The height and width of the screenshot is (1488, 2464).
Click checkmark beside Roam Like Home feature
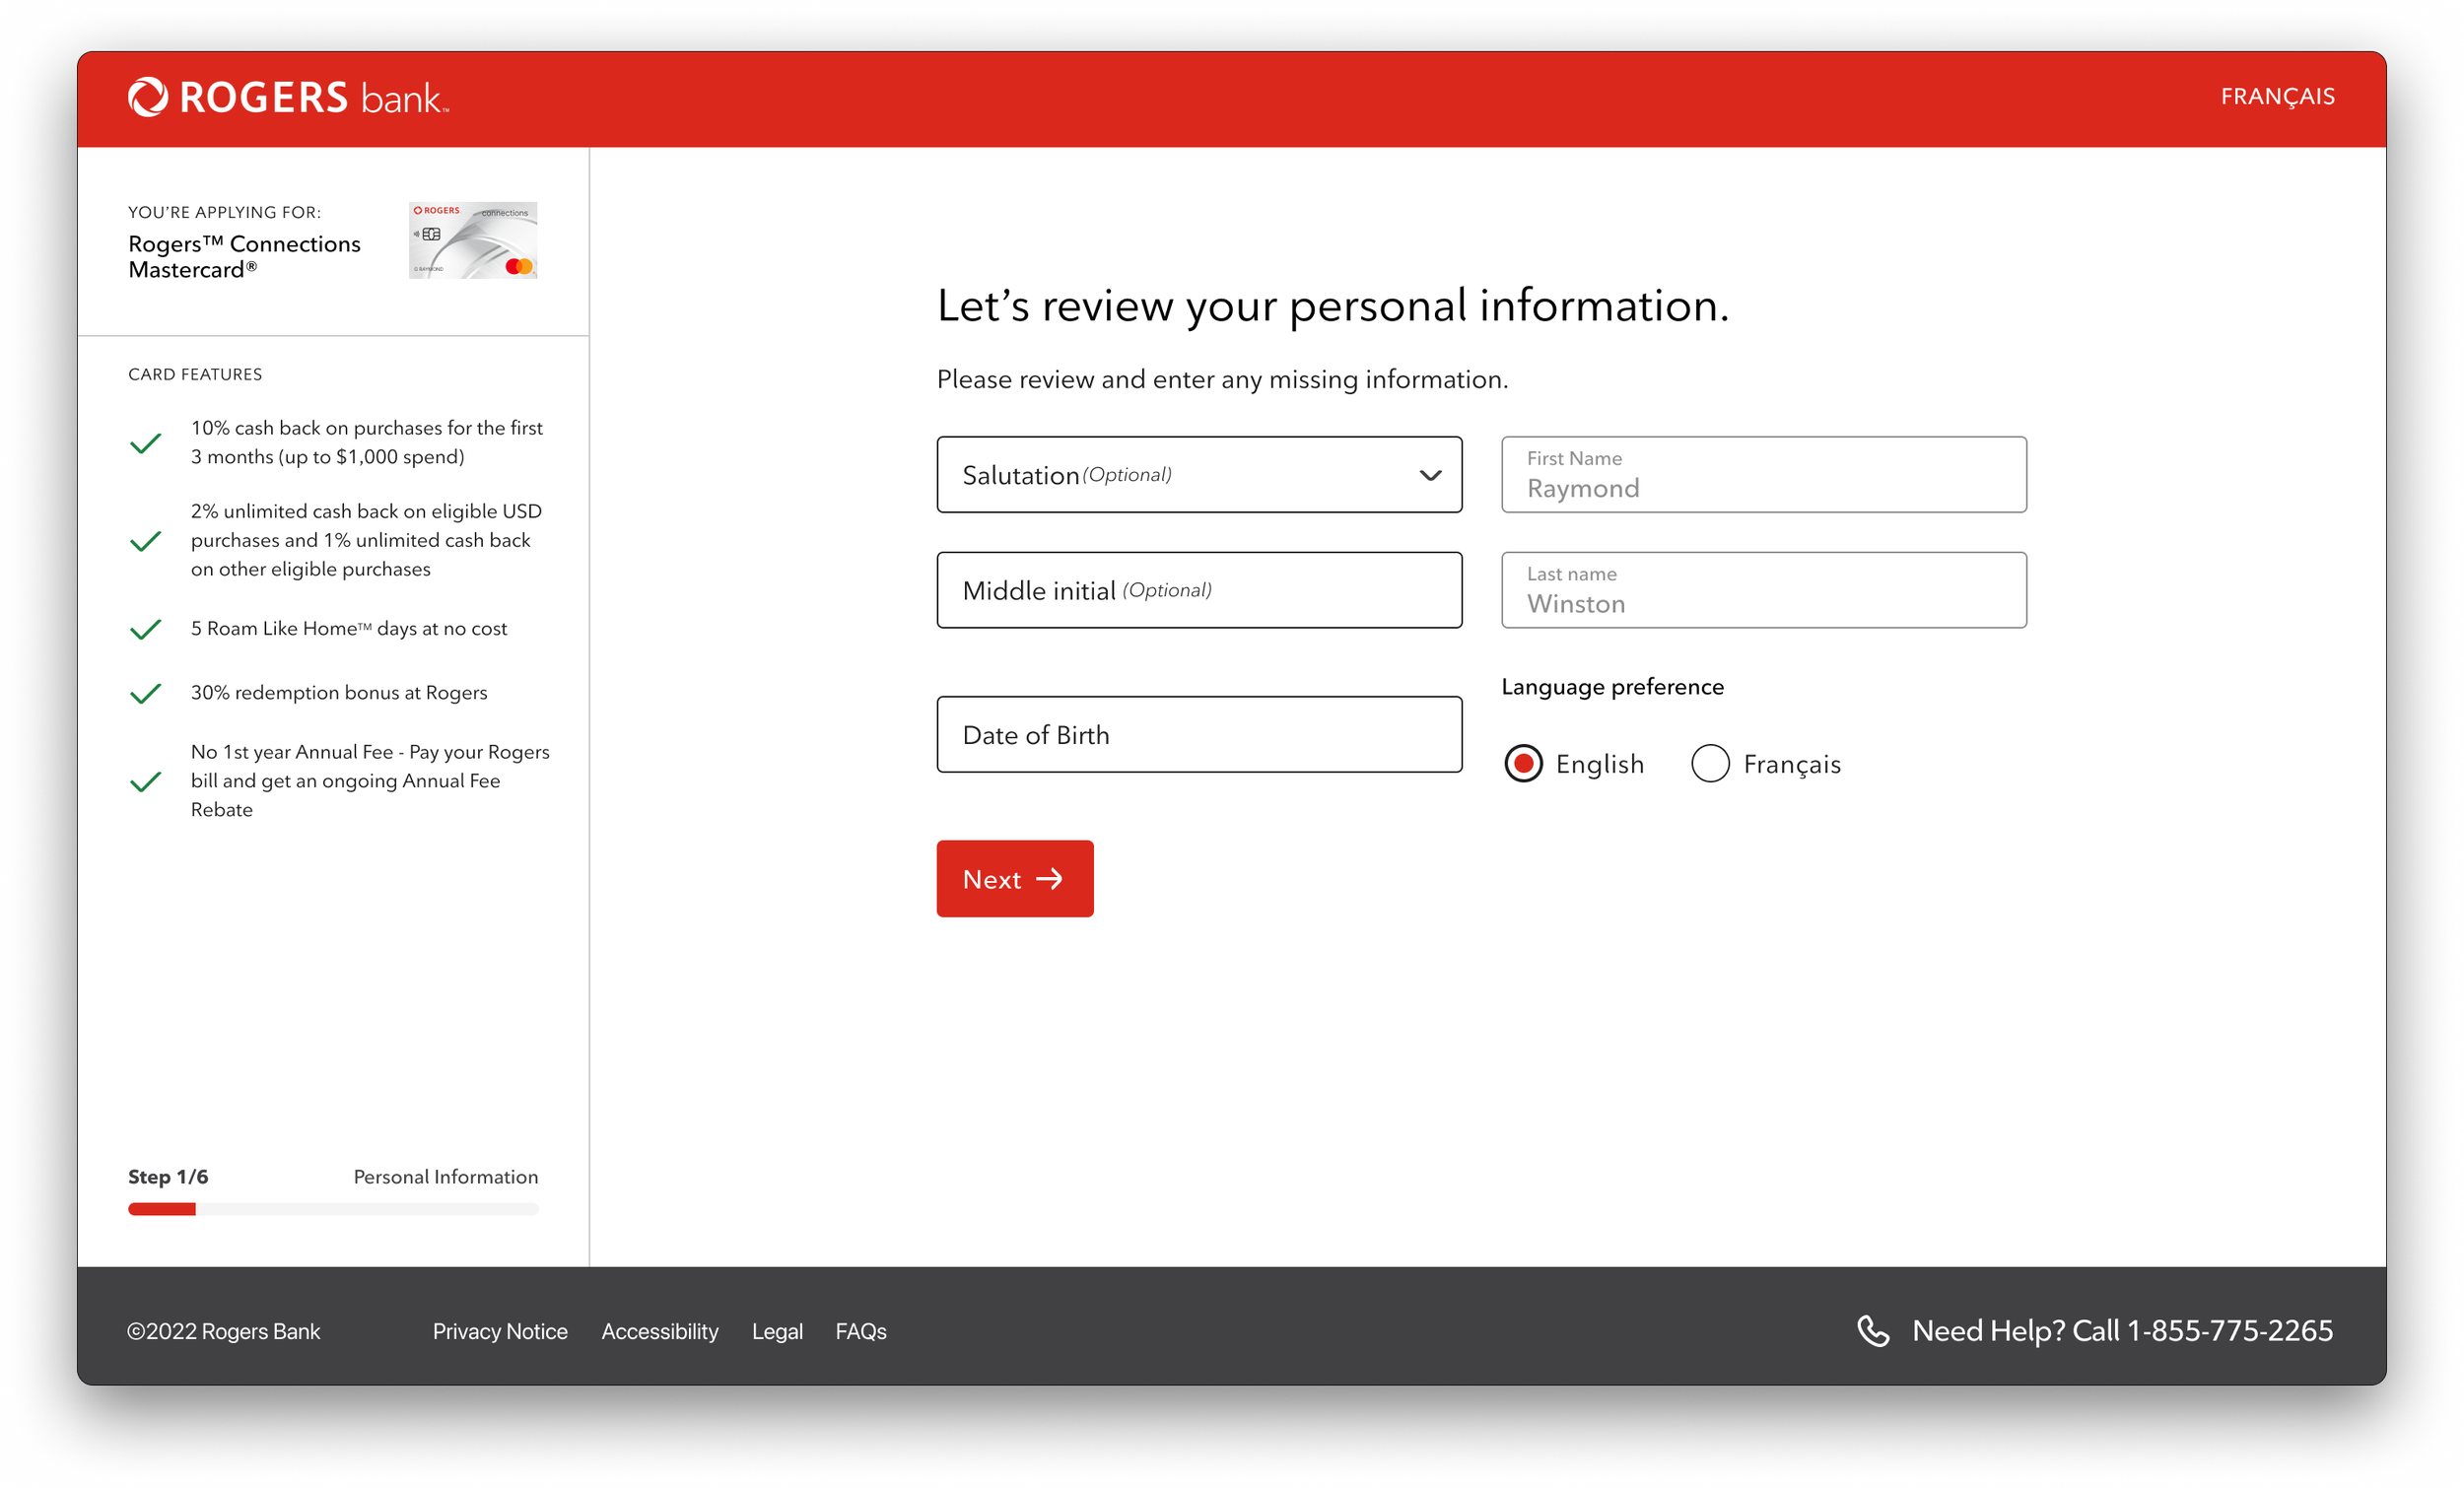click(146, 629)
